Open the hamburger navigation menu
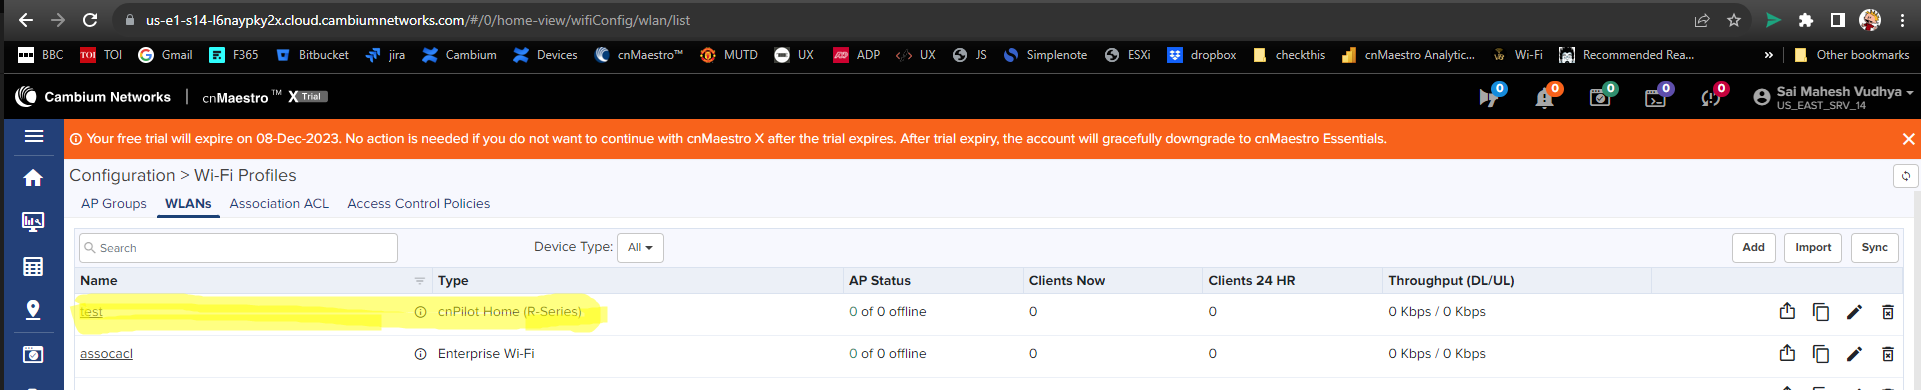The height and width of the screenshot is (390, 1921). [x=34, y=136]
